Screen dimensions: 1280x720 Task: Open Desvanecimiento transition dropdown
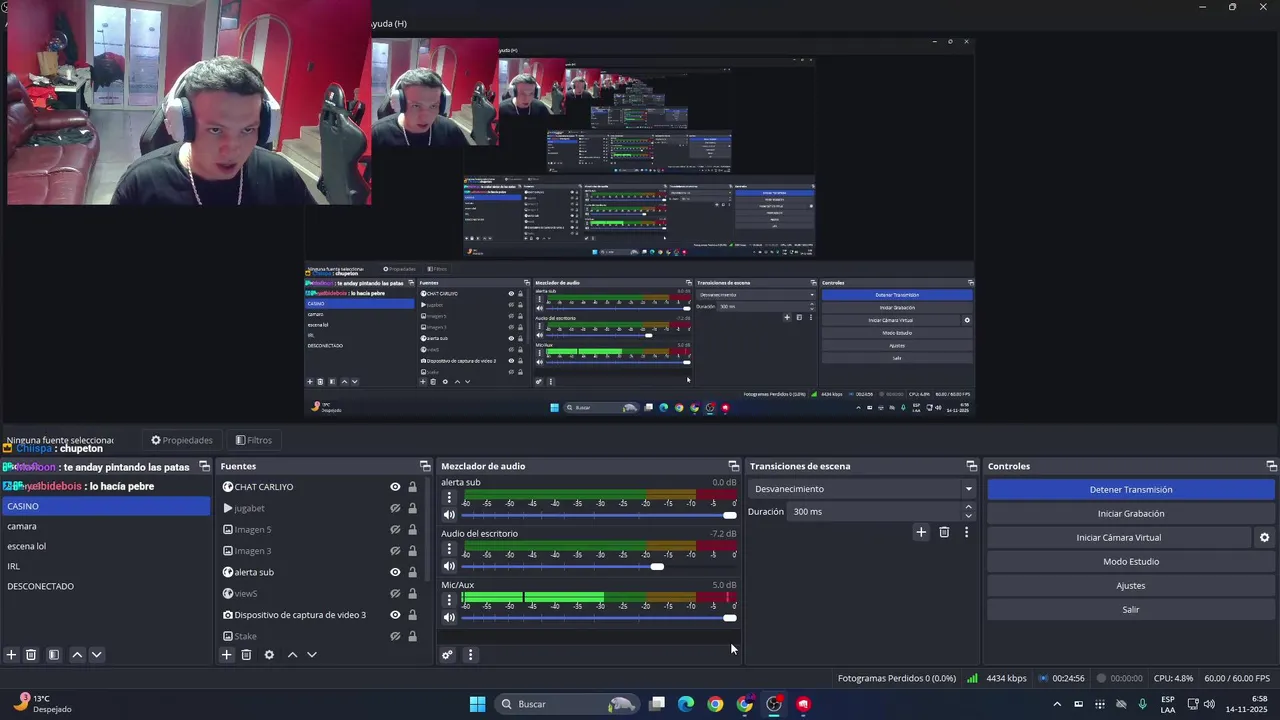tap(861, 489)
